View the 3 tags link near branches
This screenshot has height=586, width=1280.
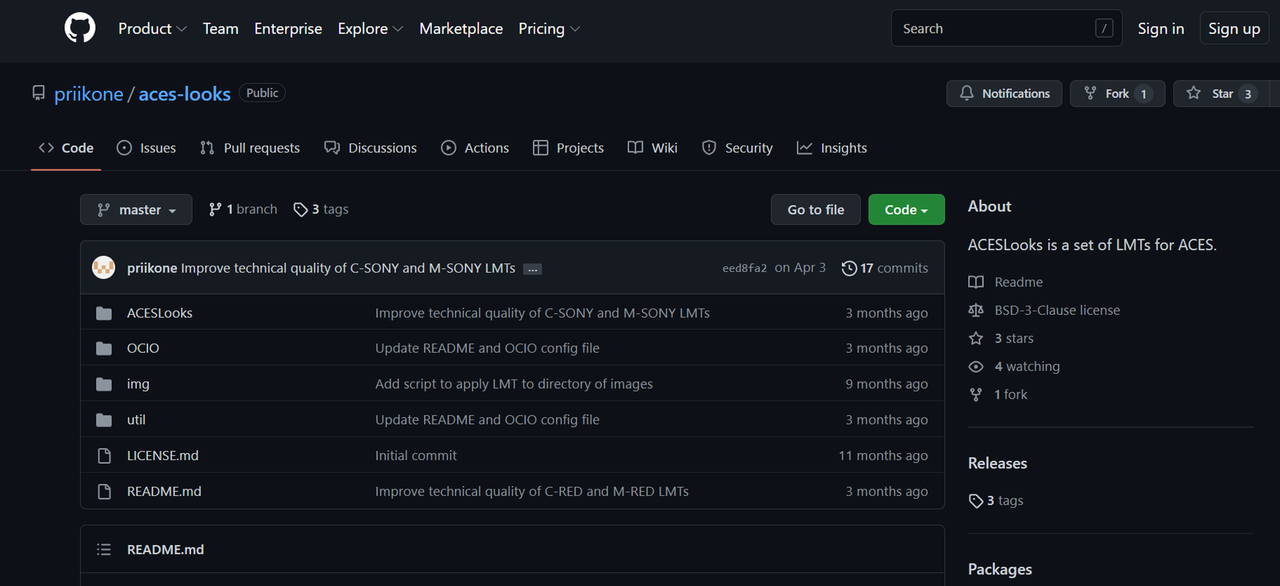(x=321, y=209)
